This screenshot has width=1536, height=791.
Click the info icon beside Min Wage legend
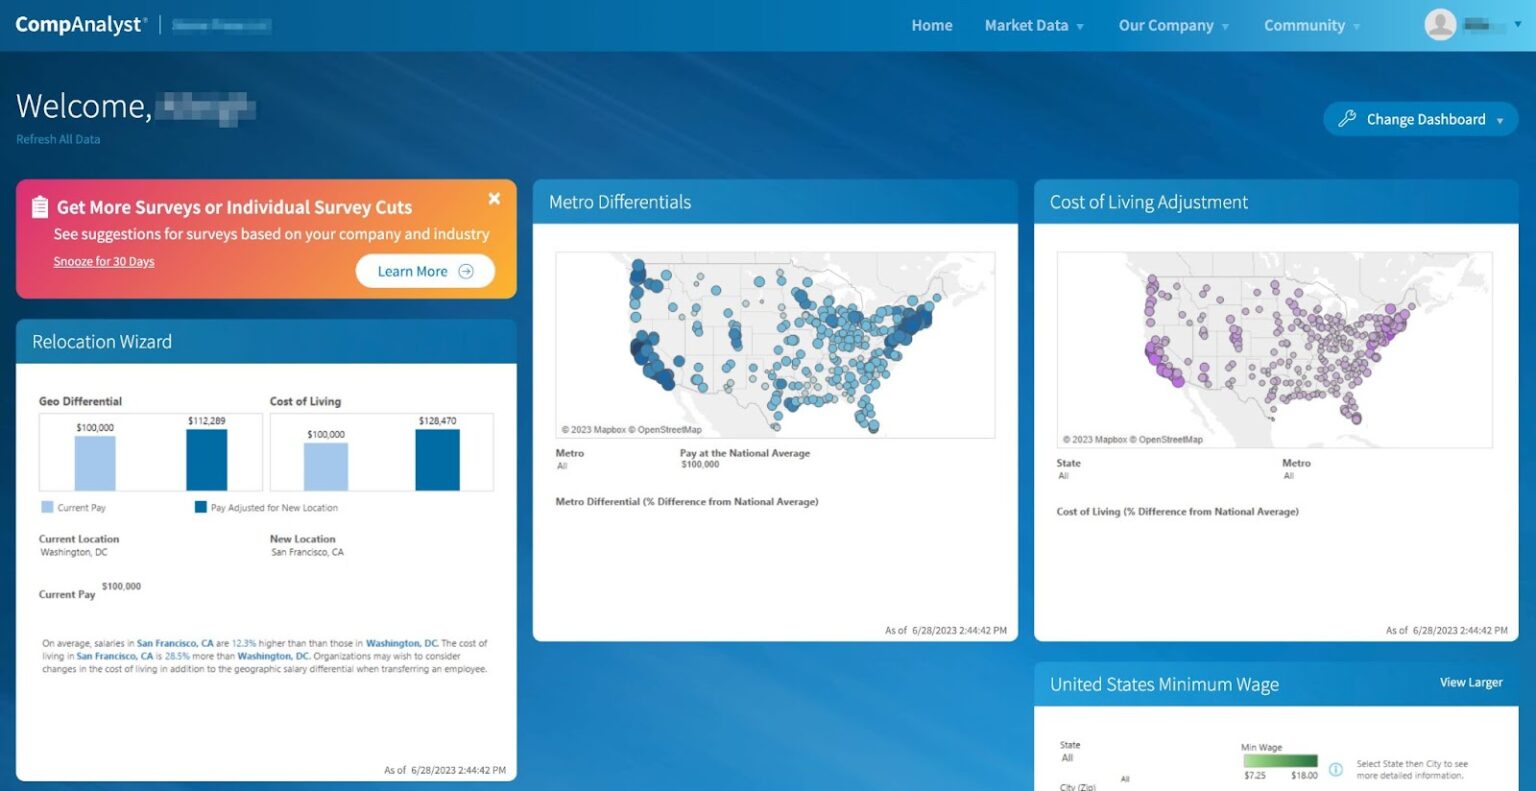(x=1335, y=769)
